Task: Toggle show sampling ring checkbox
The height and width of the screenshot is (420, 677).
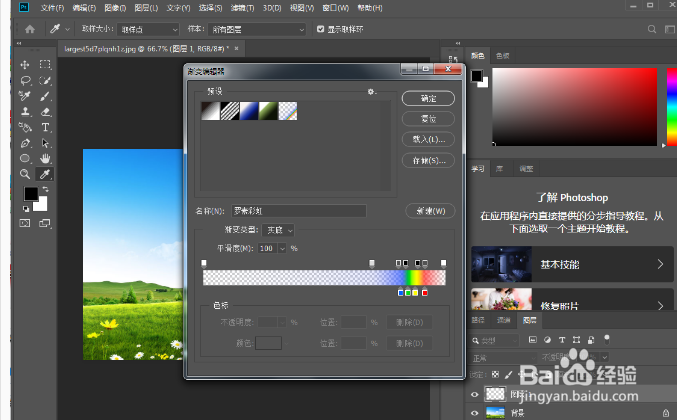Action: [320, 29]
